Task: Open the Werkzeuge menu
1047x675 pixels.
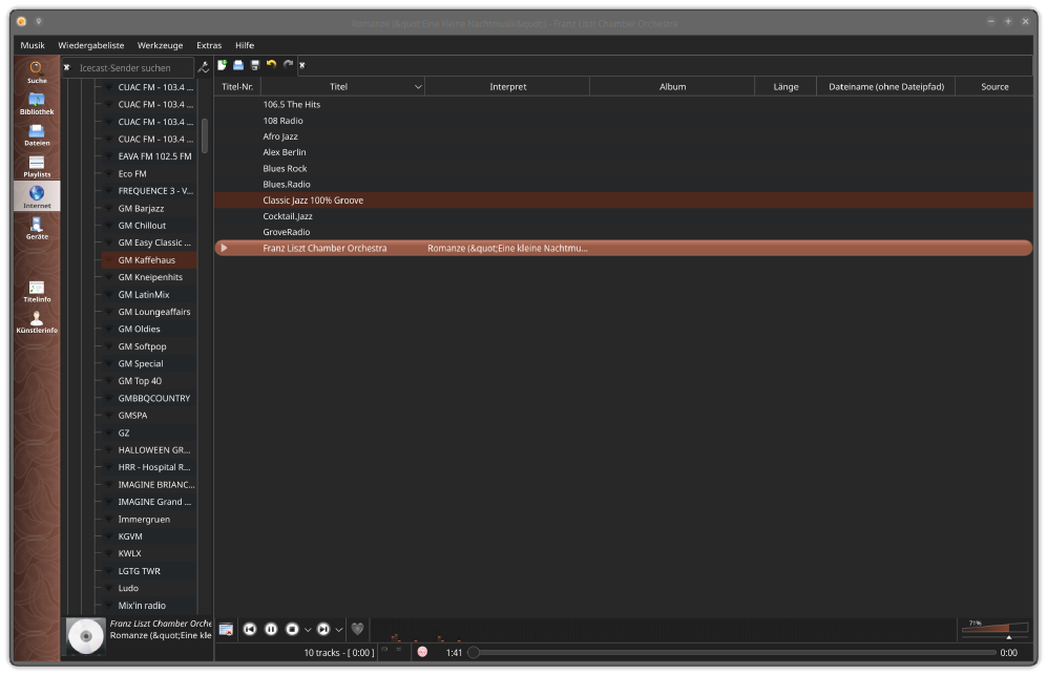Action: click(160, 45)
